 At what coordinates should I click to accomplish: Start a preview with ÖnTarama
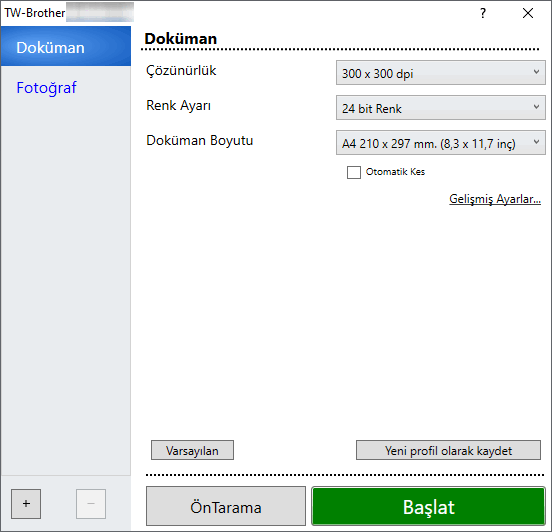[226, 506]
